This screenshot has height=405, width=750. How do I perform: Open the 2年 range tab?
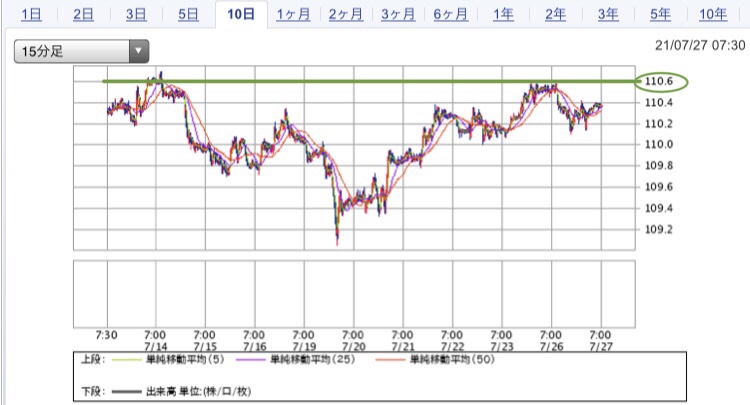555,14
